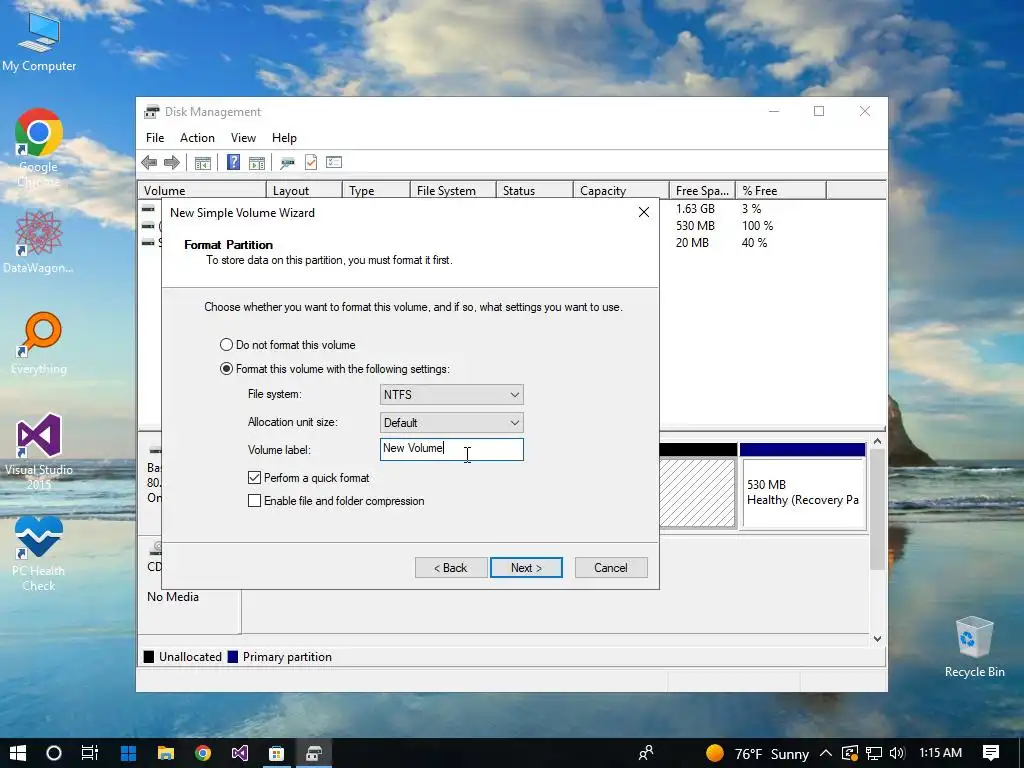Click the 1.63 GB free space cell

(x=695, y=209)
